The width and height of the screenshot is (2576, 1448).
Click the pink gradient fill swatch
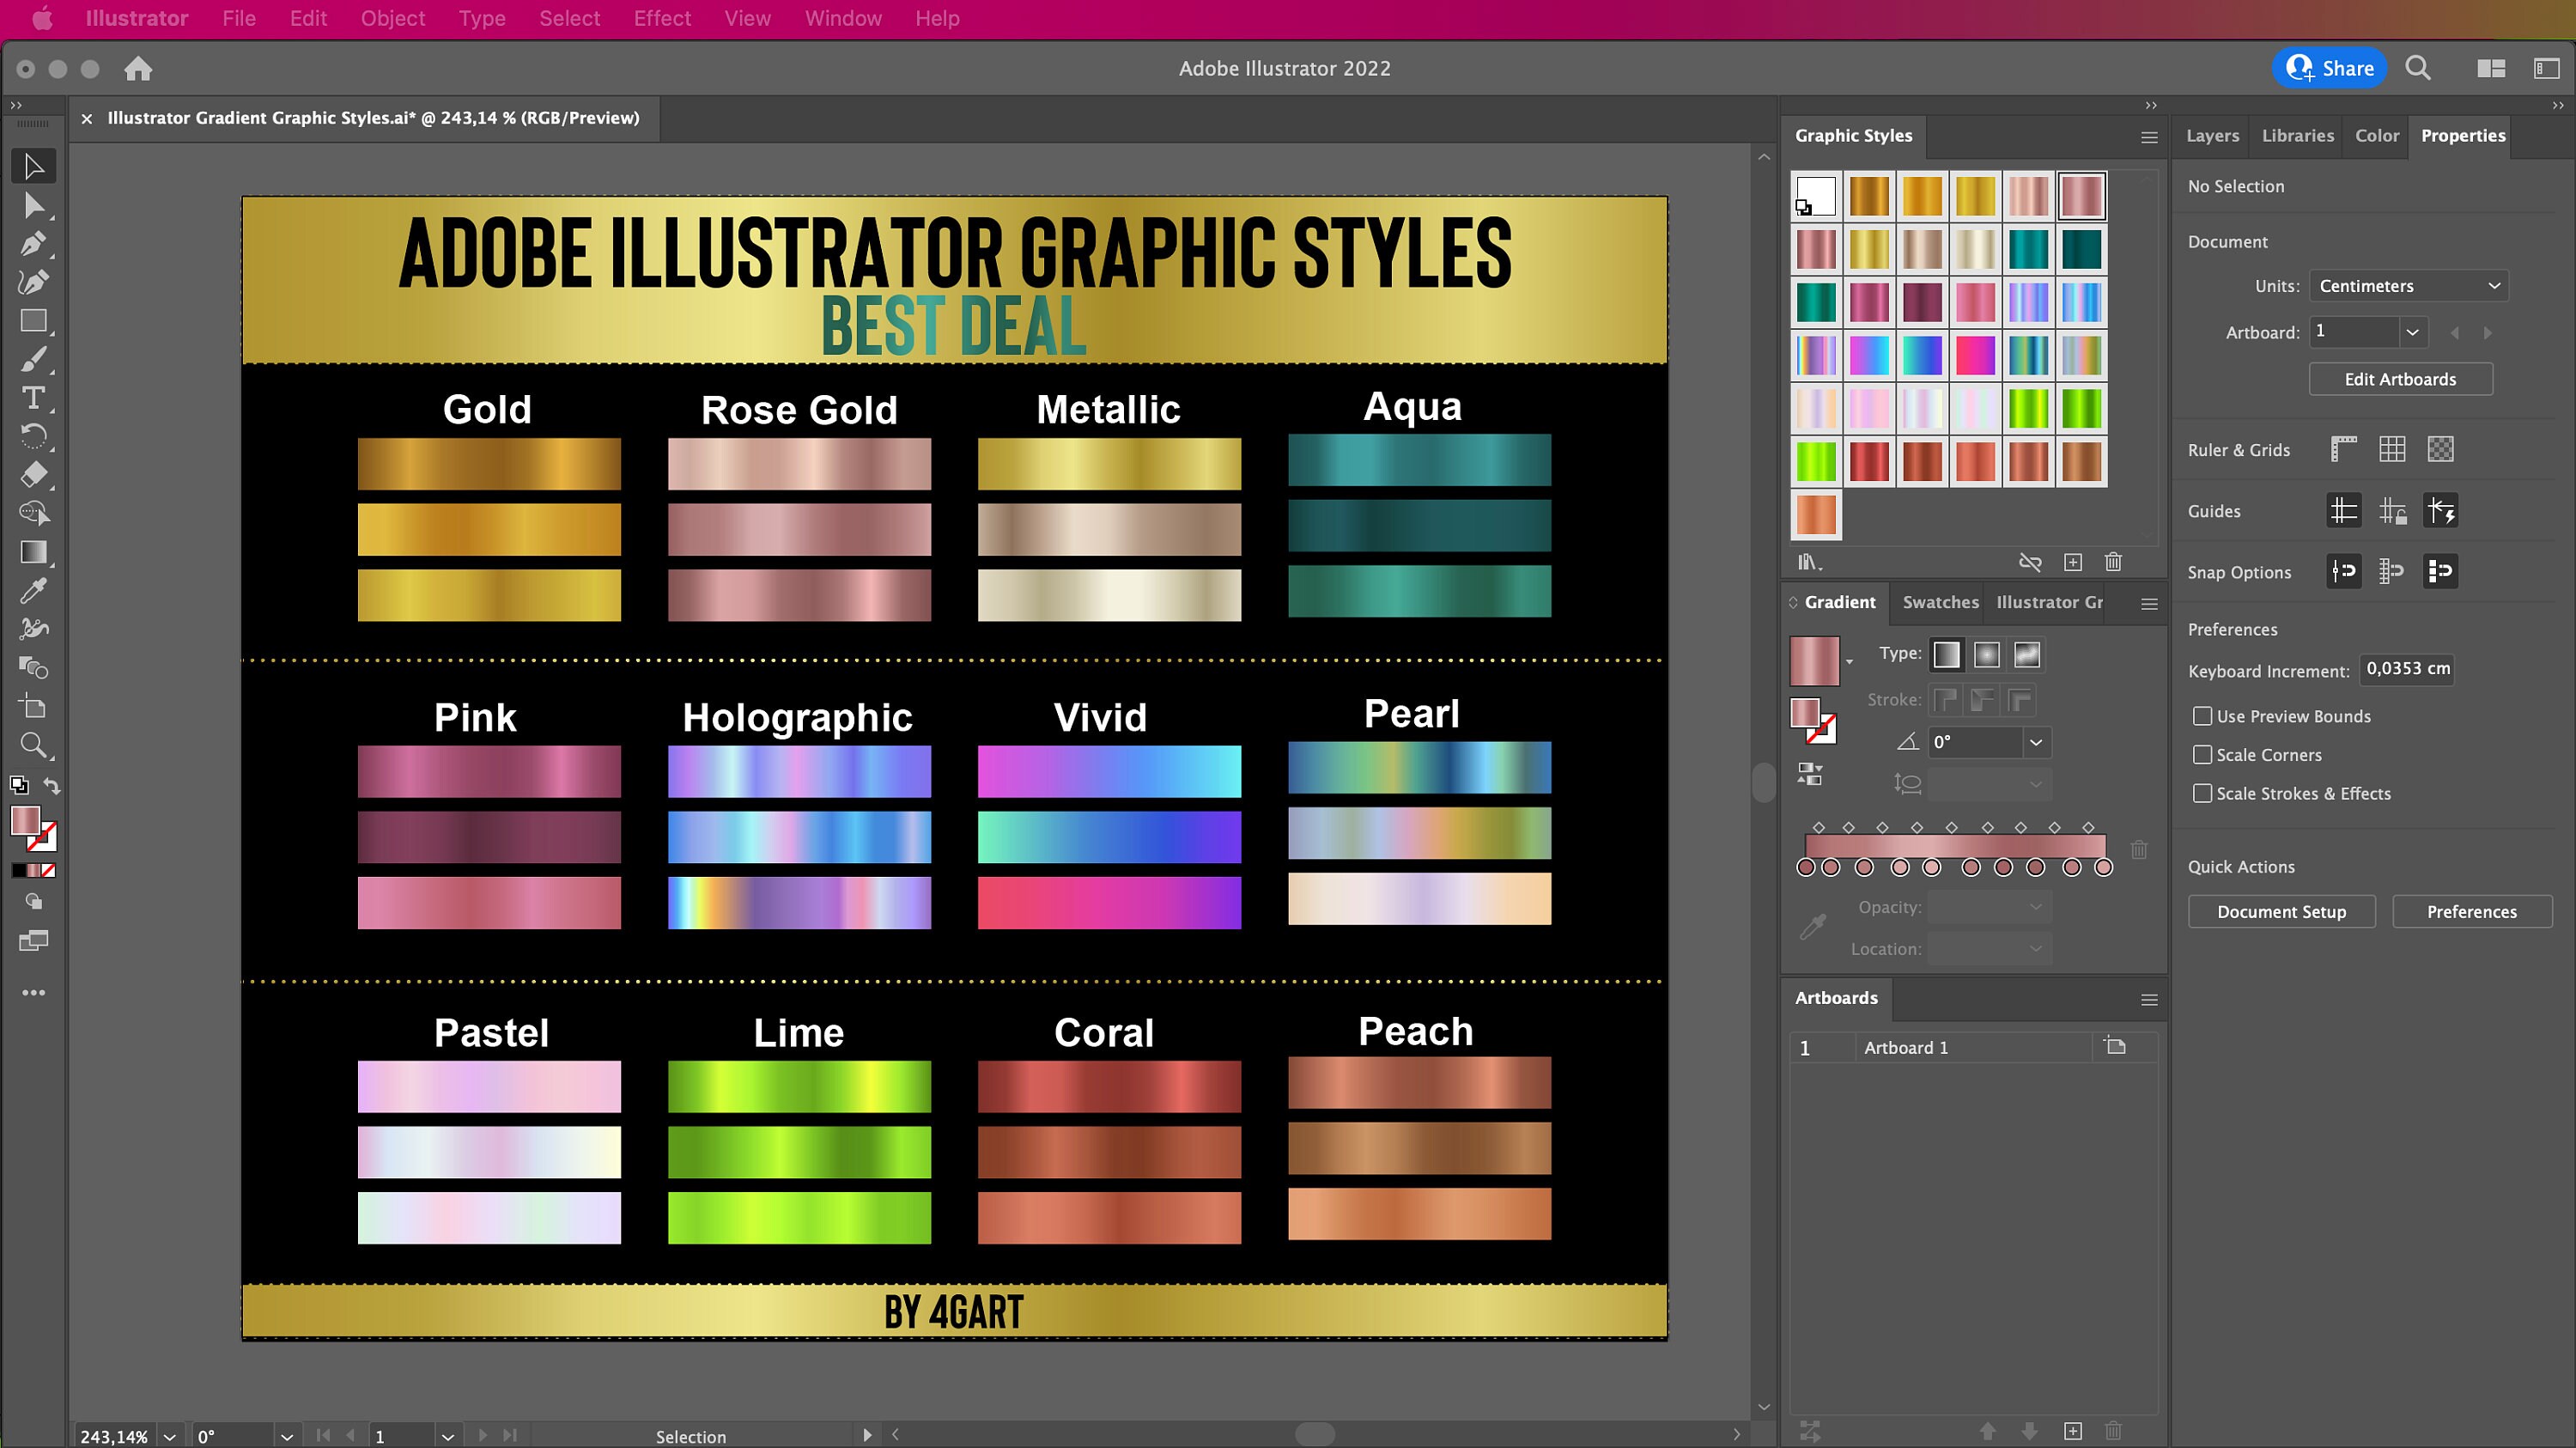click(x=1815, y=660)
